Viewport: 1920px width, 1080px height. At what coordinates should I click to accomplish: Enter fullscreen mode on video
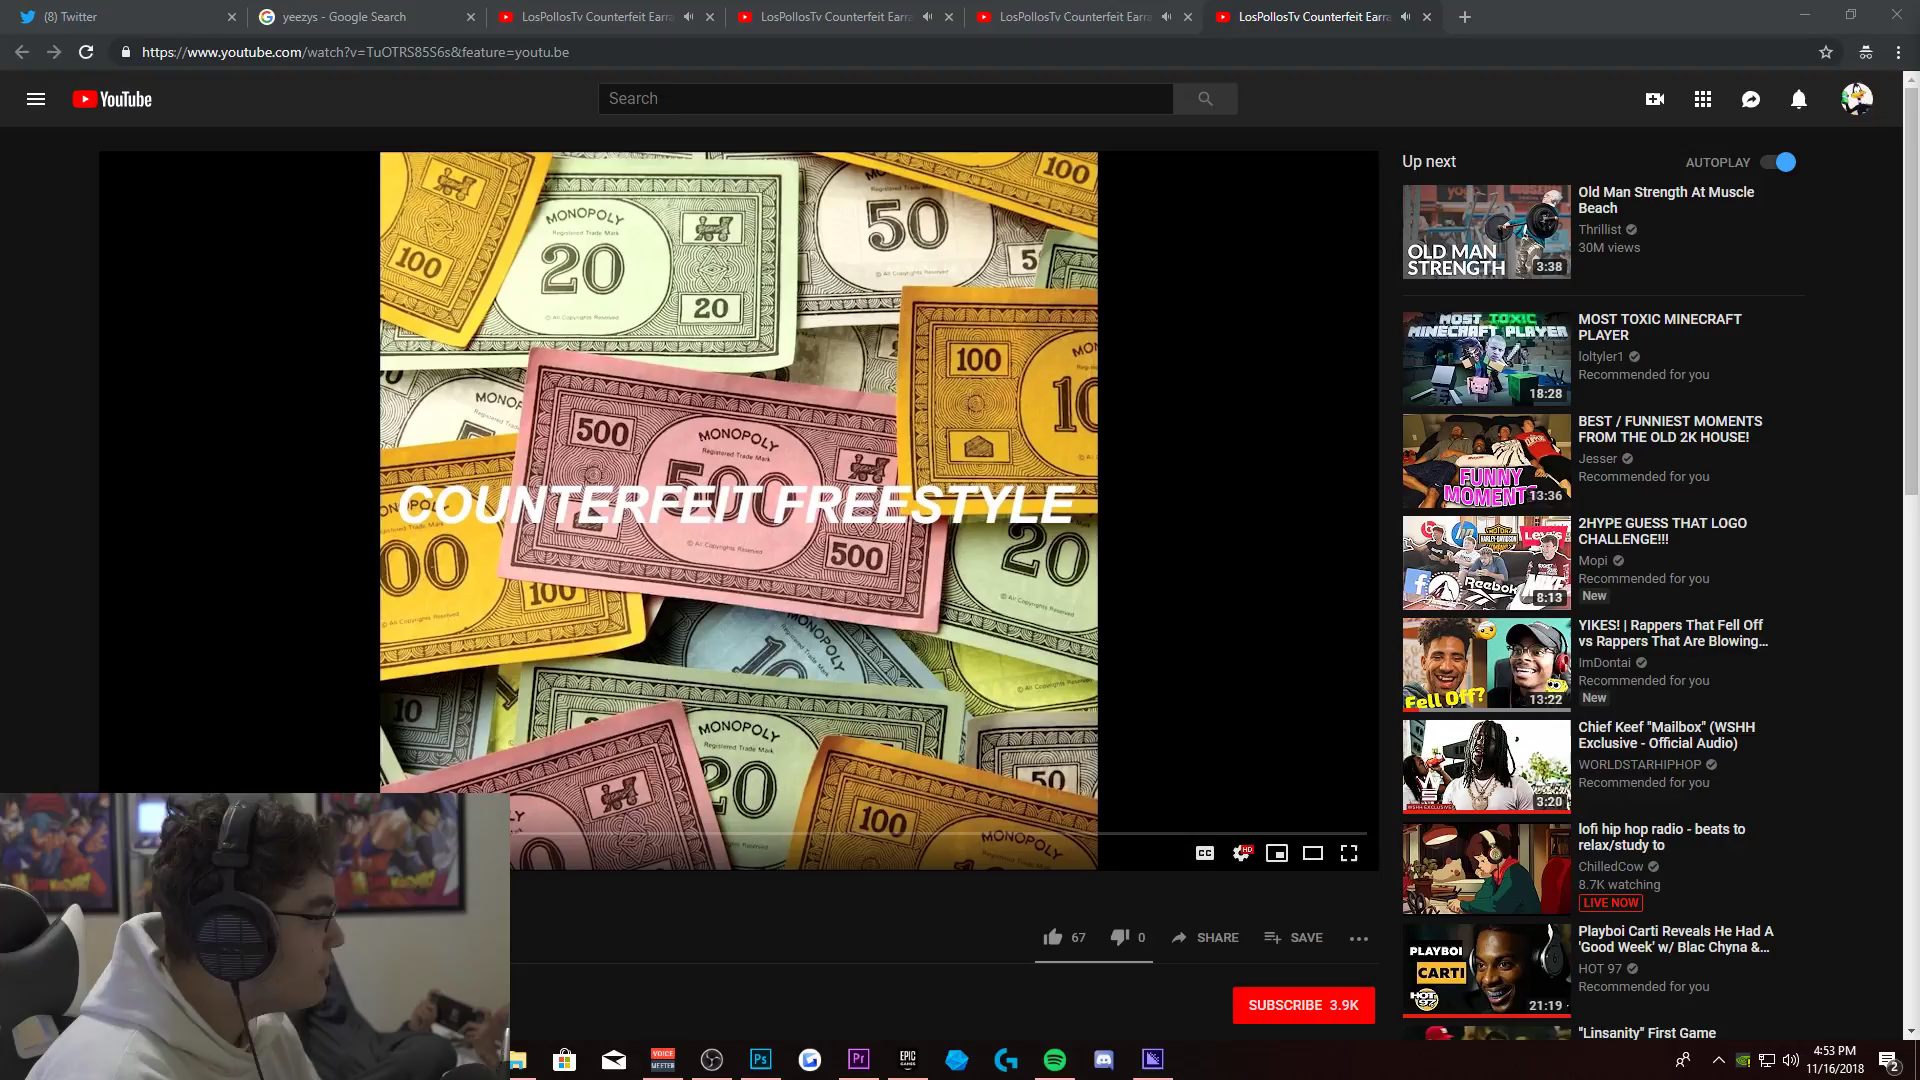click(x=1349, y=853)
